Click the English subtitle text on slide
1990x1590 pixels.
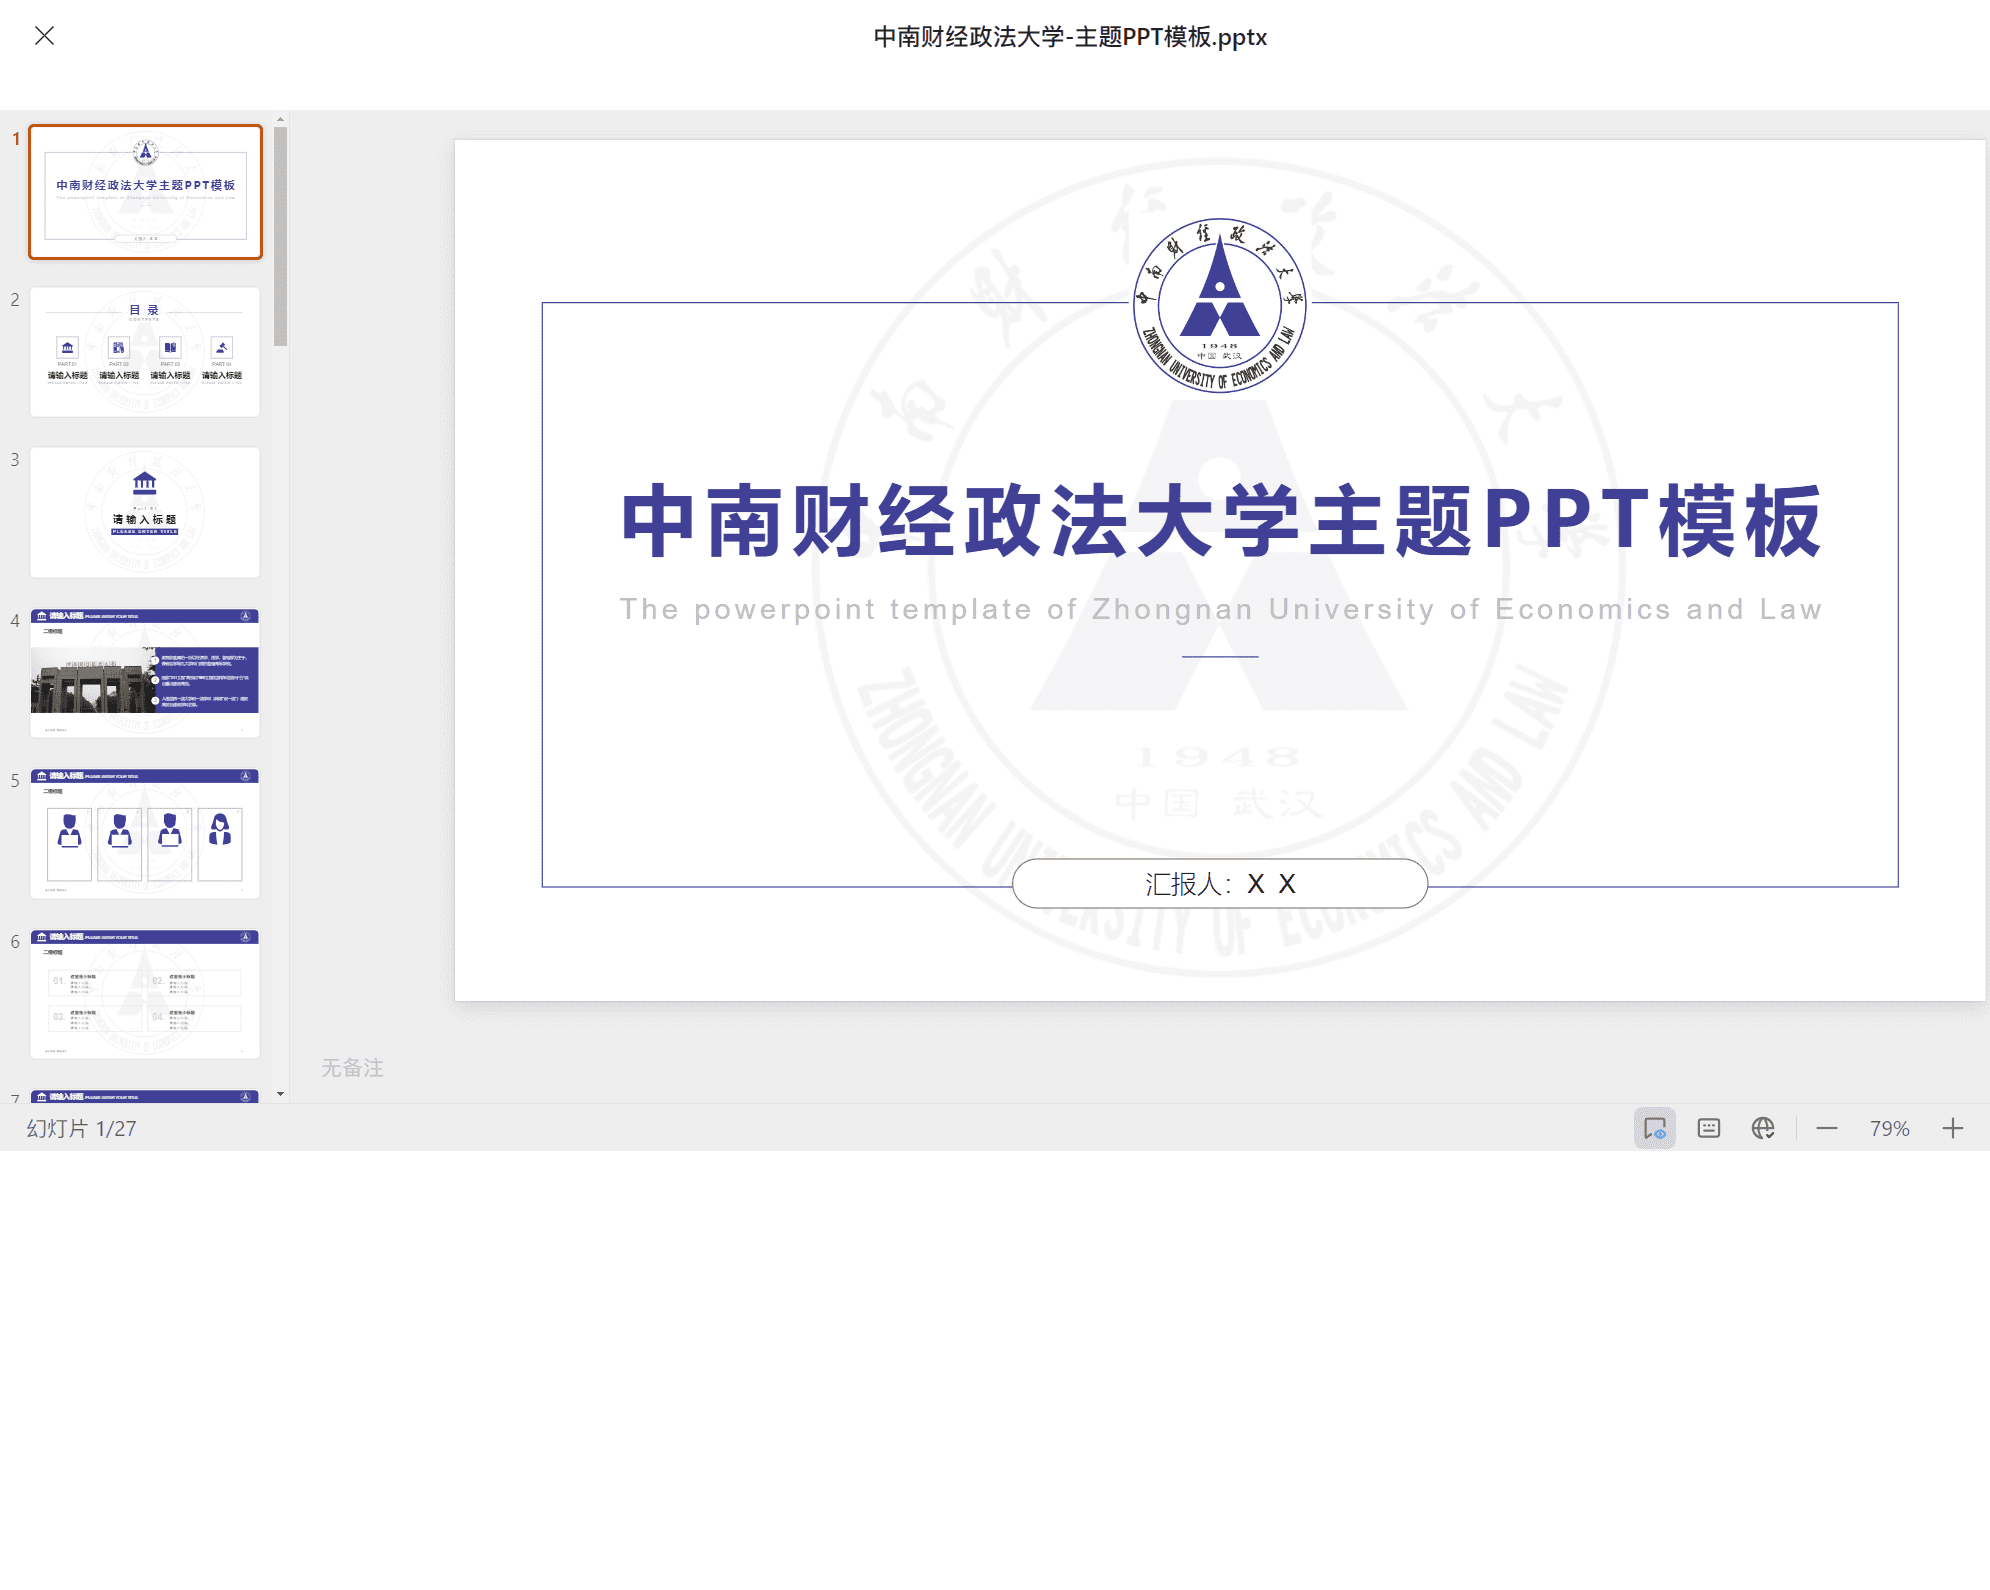click(x=1220, y=609)
